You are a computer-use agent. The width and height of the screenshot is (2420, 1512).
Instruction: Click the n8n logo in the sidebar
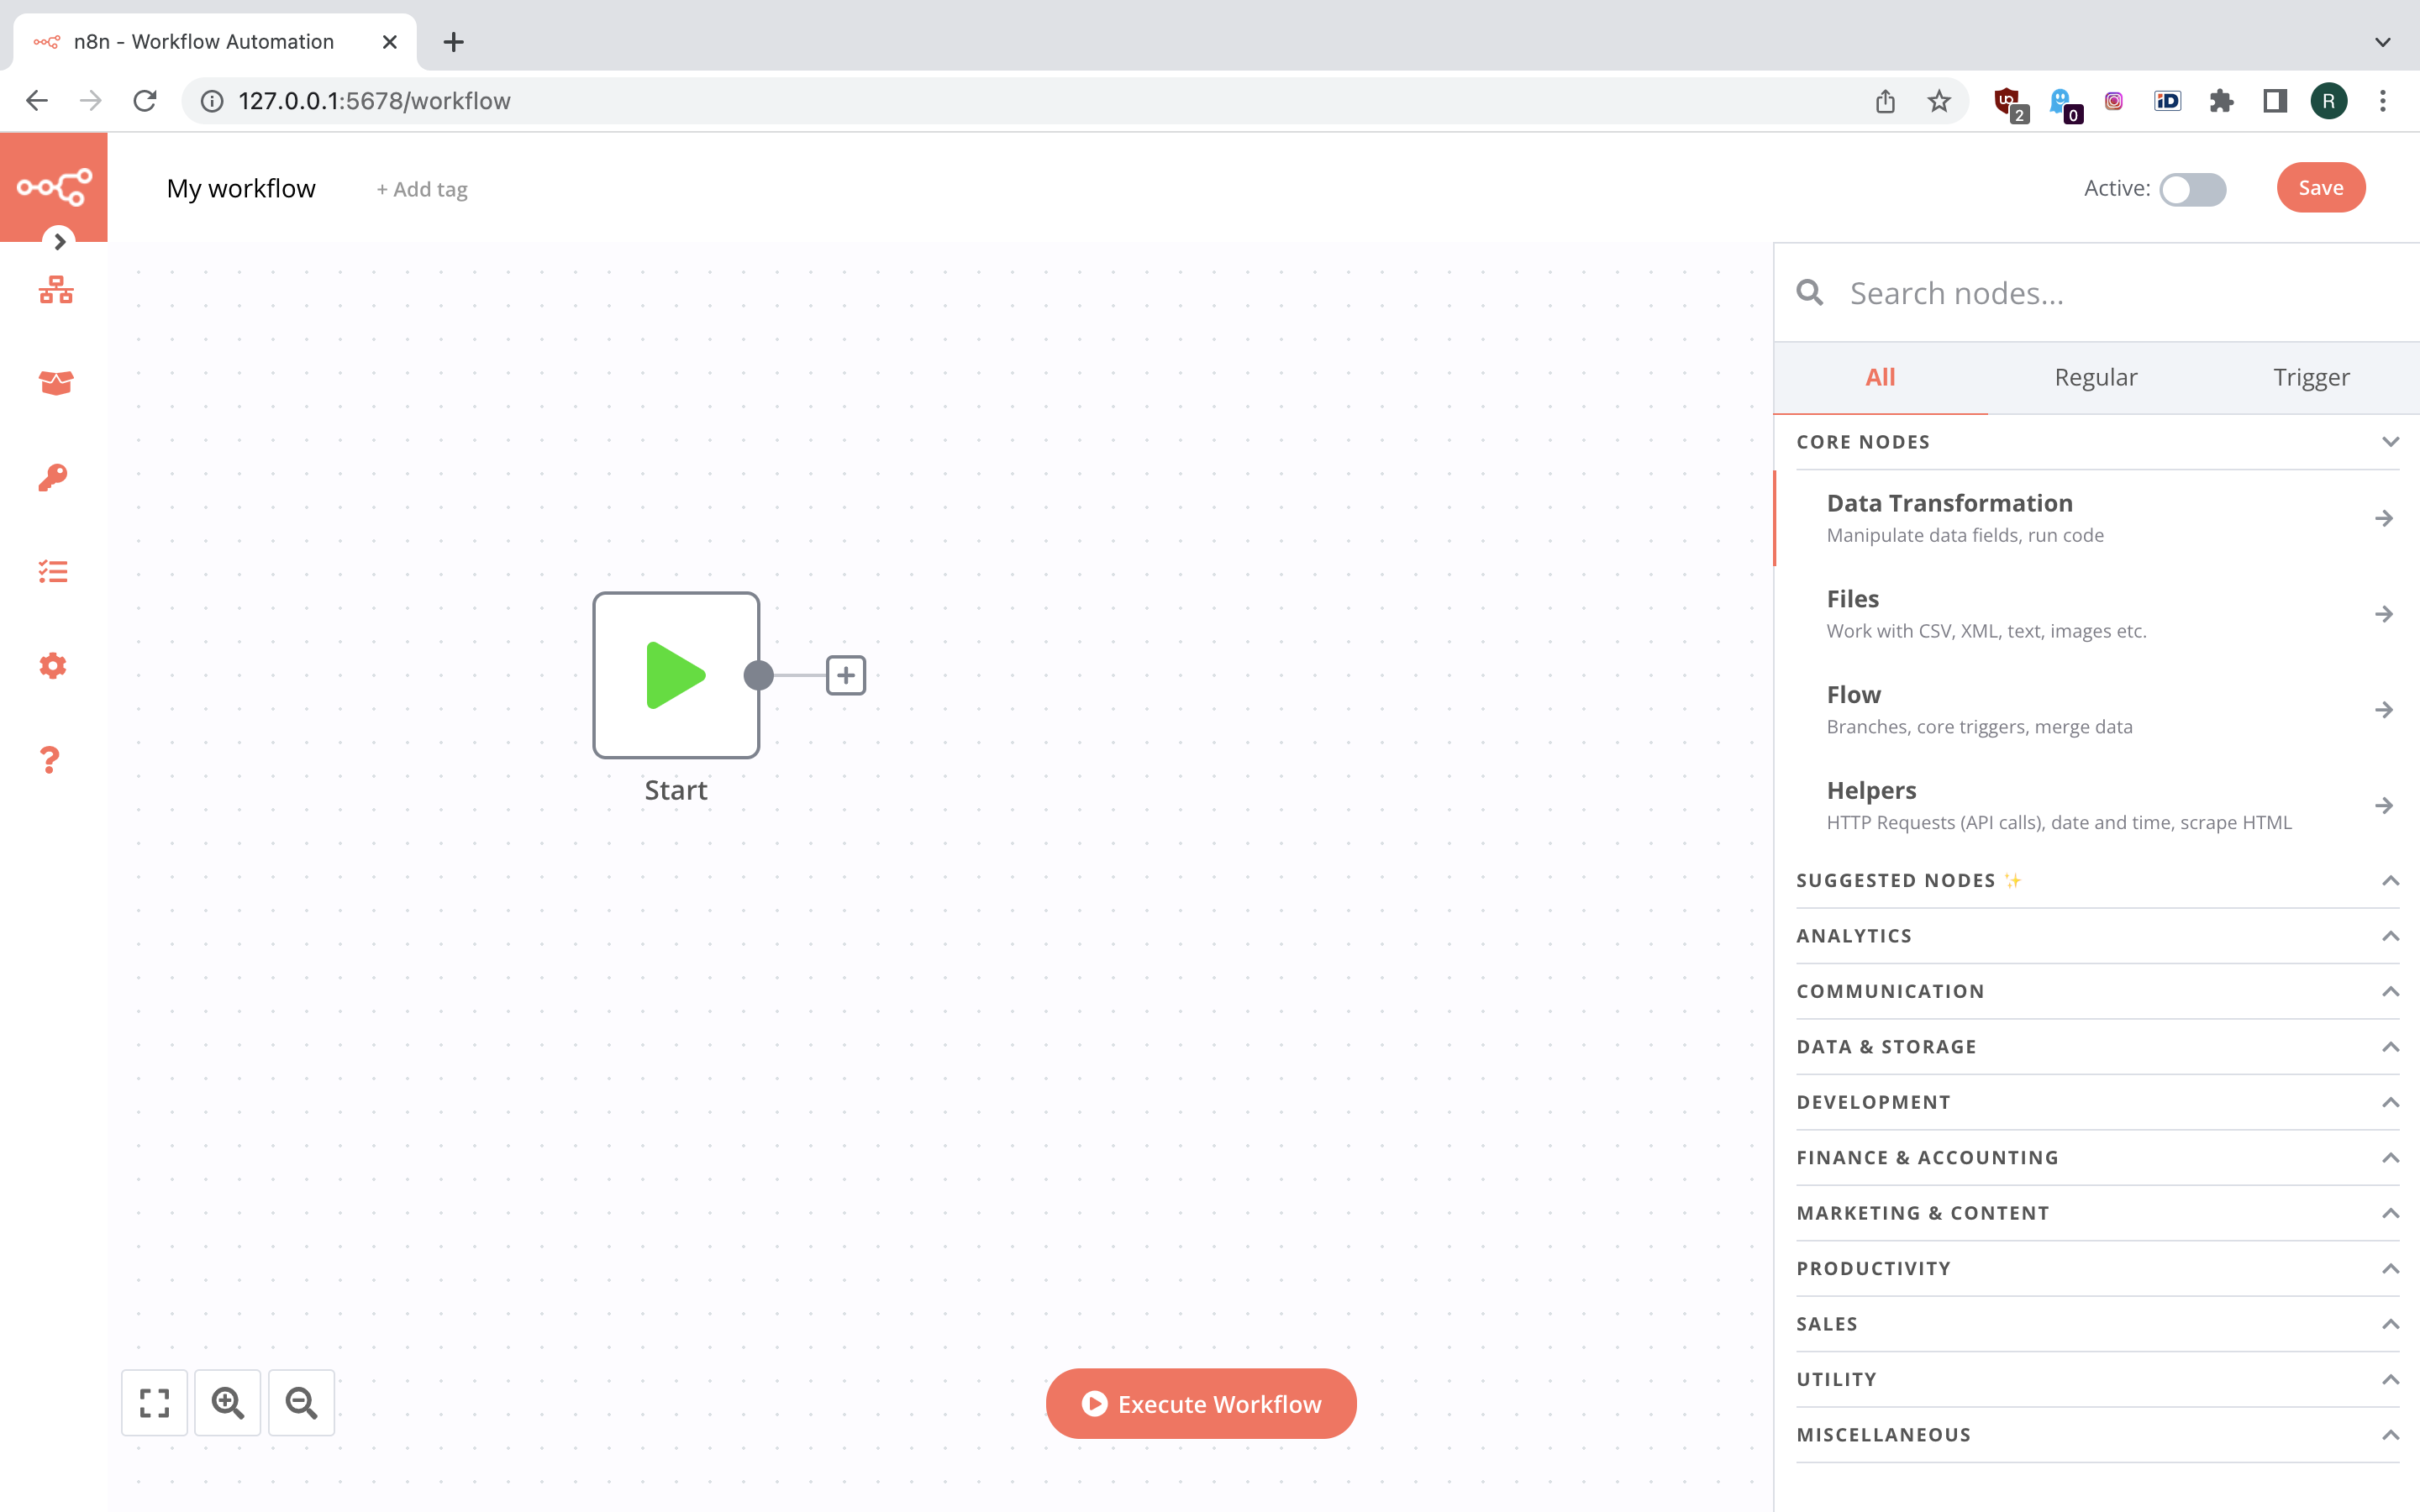click(54, 187)
